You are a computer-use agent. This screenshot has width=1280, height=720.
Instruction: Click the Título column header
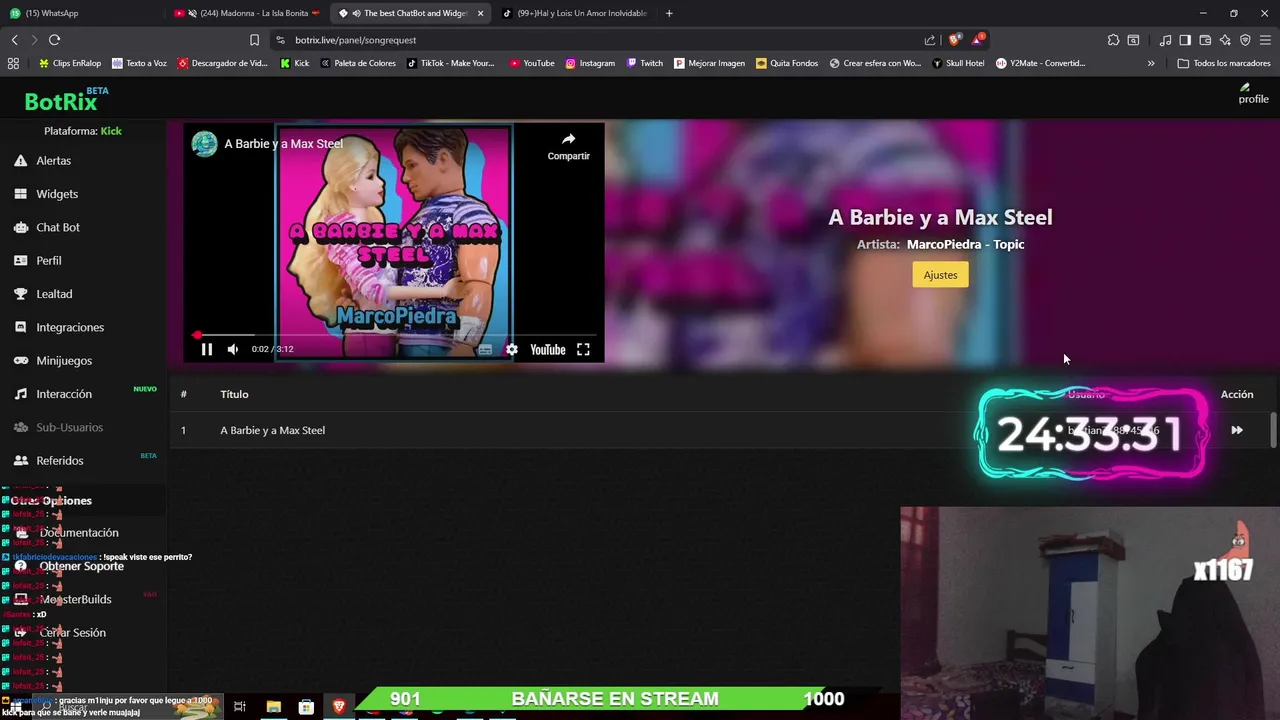[x=234, y=394]
